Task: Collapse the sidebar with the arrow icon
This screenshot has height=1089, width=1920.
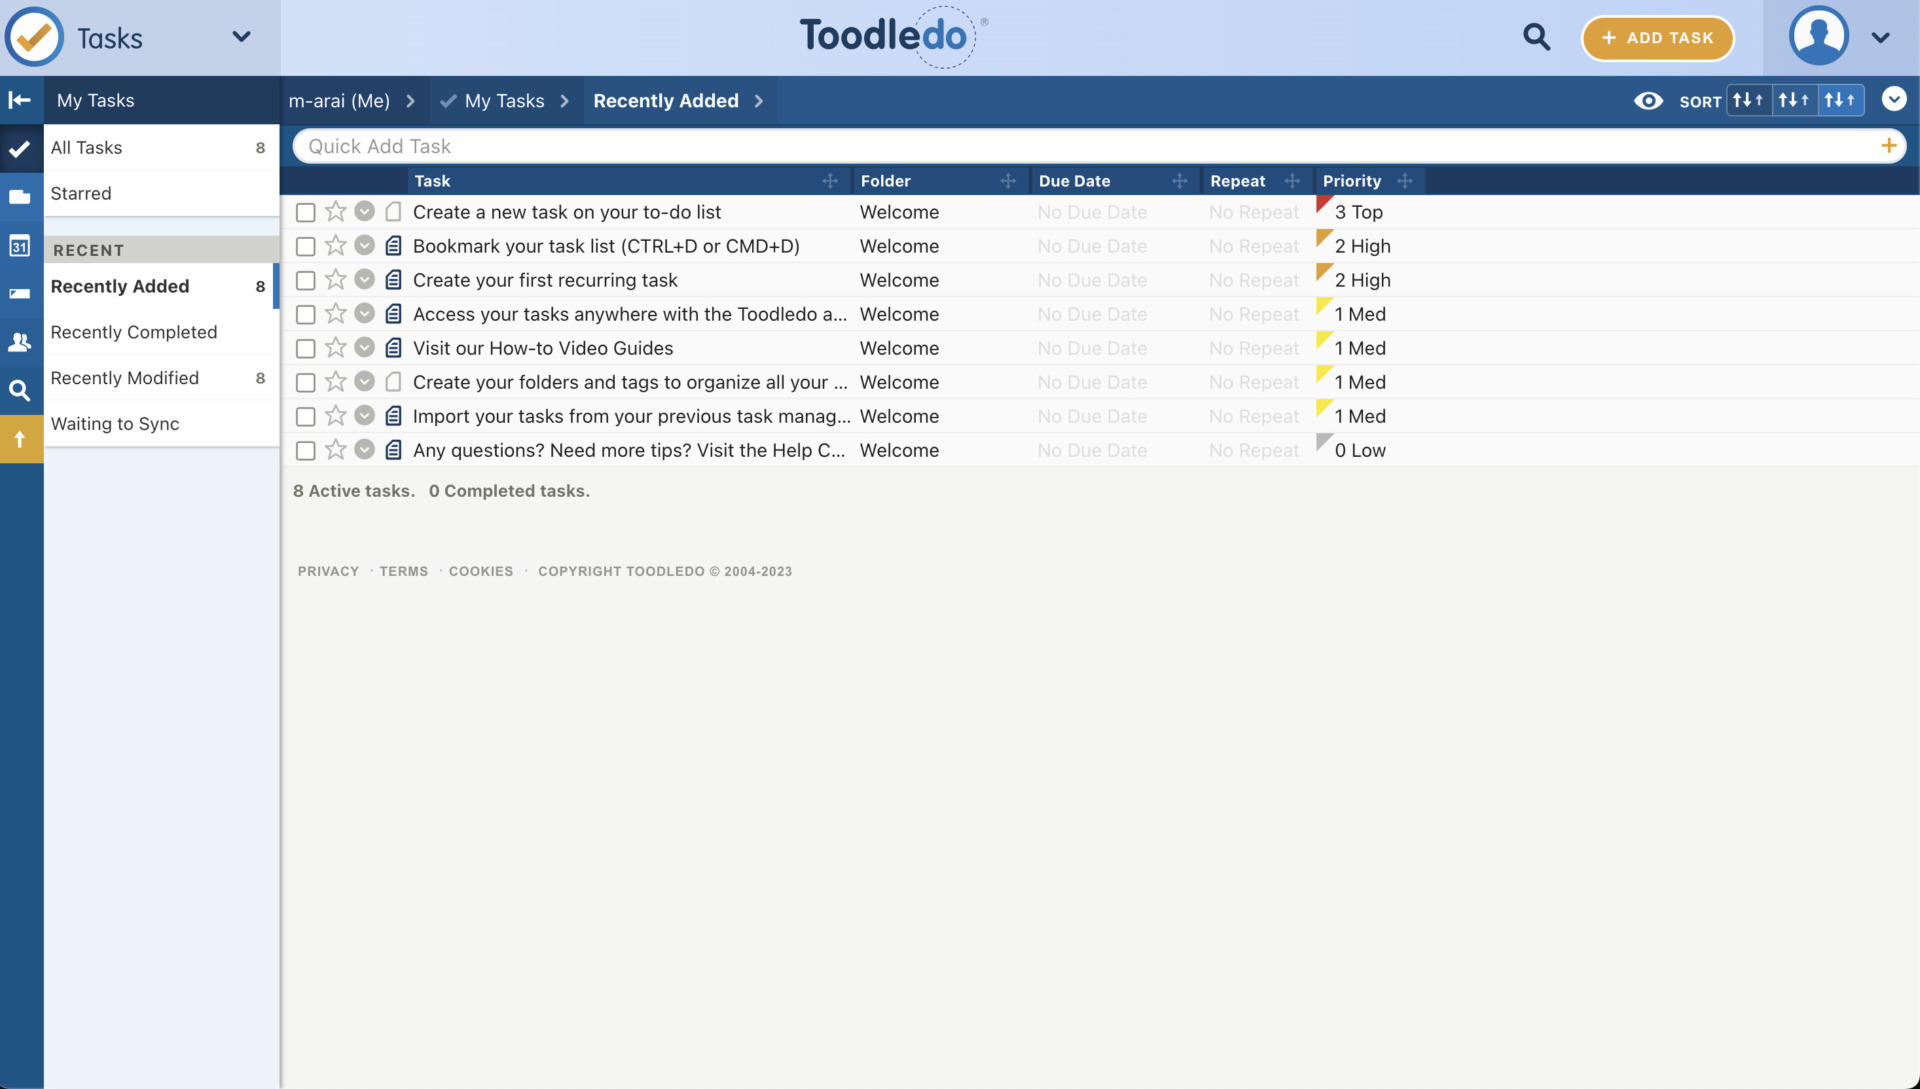Action: (x=19, y=100)
